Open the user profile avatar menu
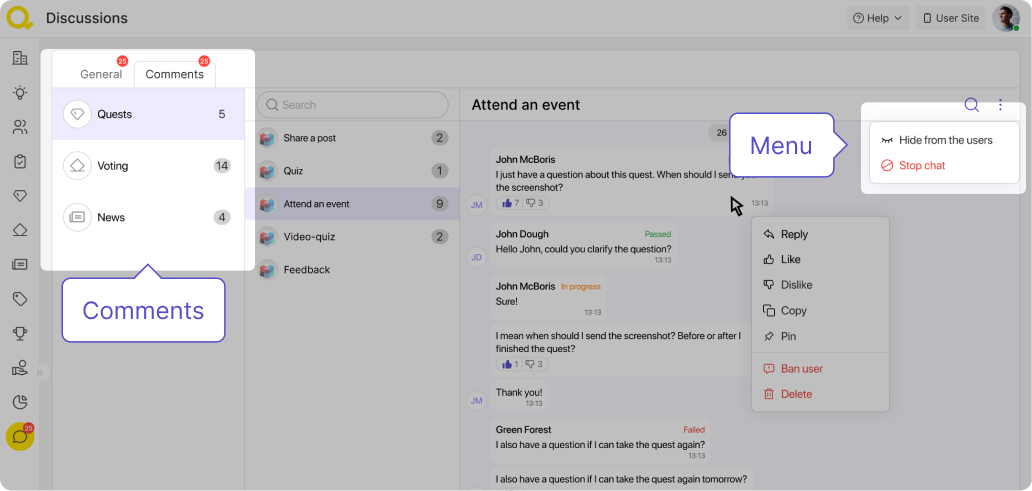Image resolution: width=1032 pixels, height=491 pixels. [x=1005, y=18]
